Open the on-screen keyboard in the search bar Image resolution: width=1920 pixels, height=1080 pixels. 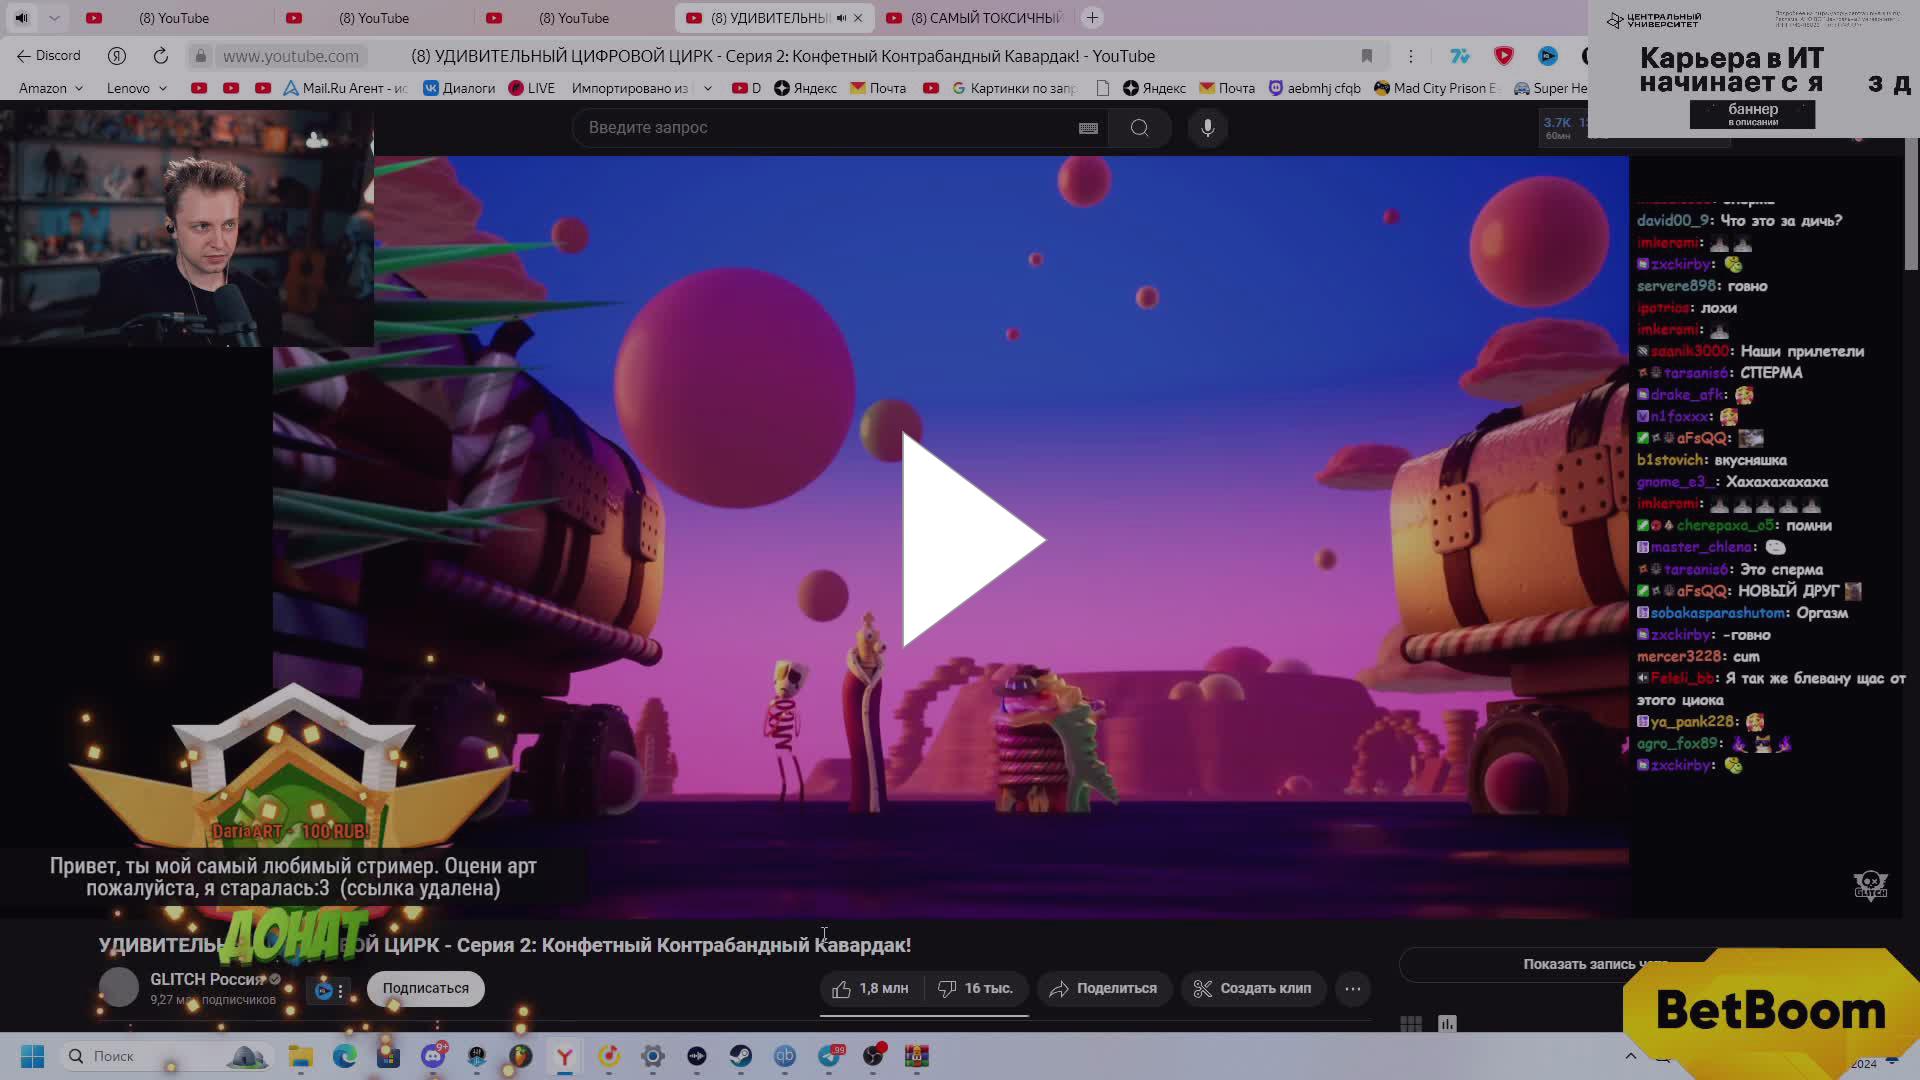[x=1089, y=128]
